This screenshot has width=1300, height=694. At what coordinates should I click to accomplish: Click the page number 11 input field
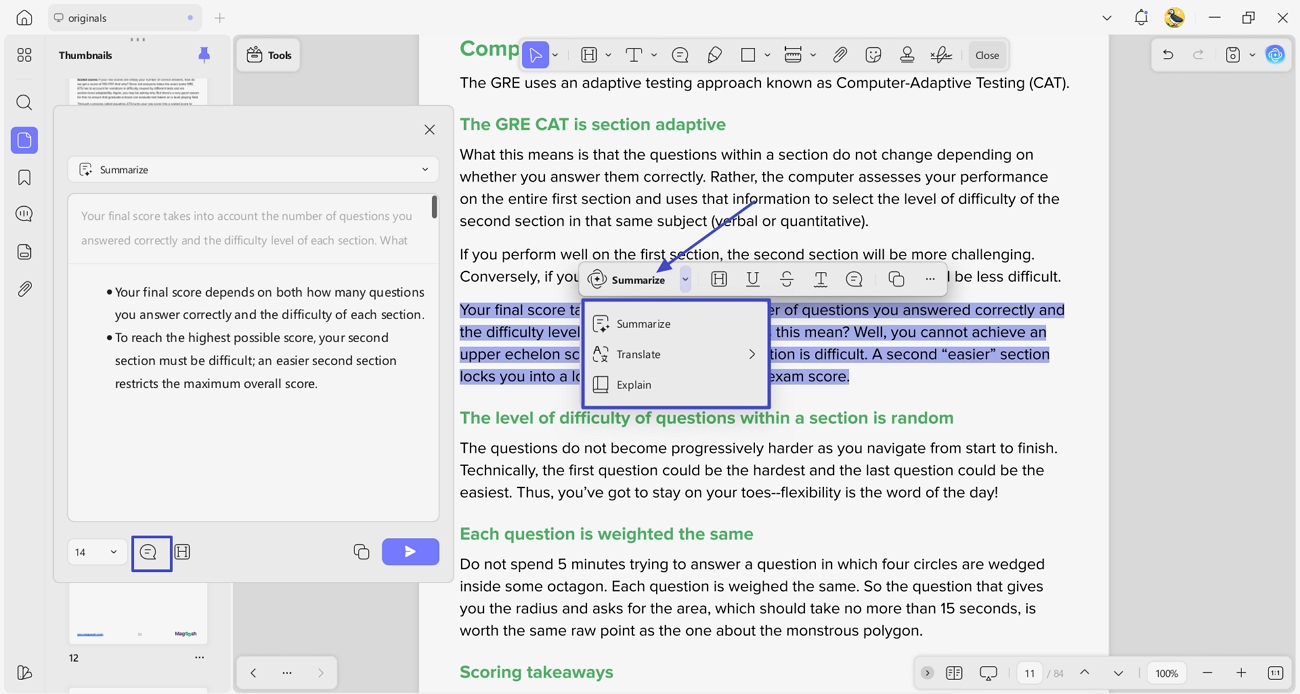click(1029, 673)
